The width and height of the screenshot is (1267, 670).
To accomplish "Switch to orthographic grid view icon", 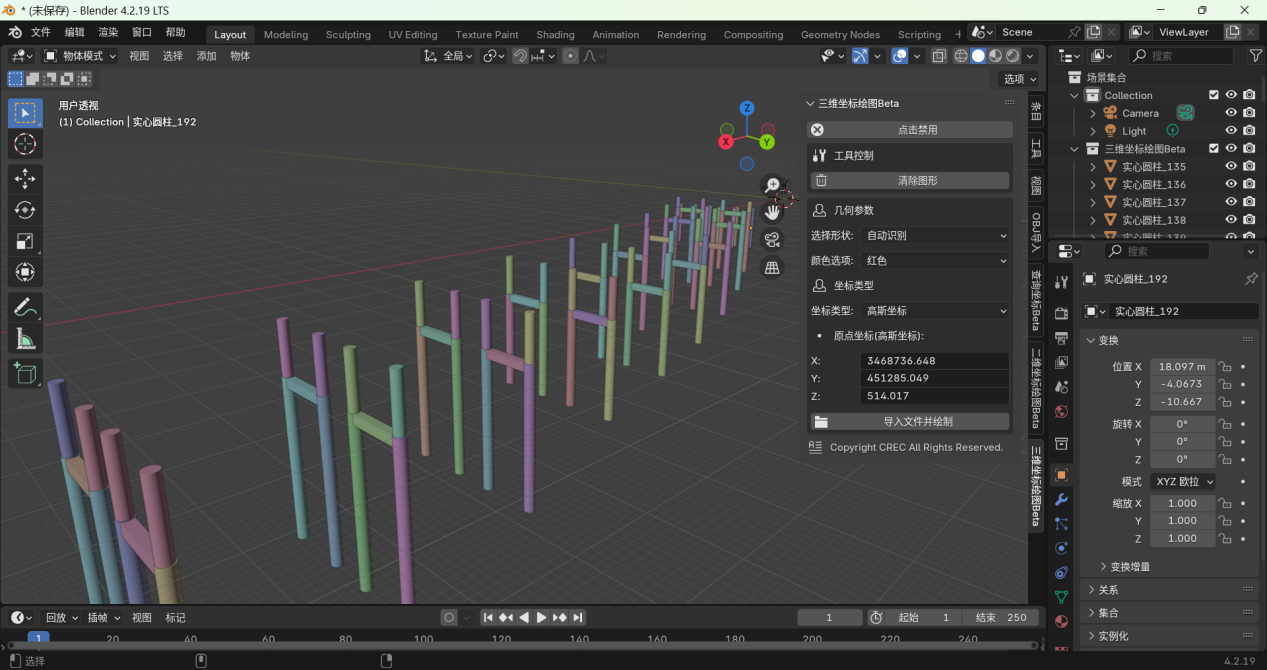I will click(x=772, y=267).
